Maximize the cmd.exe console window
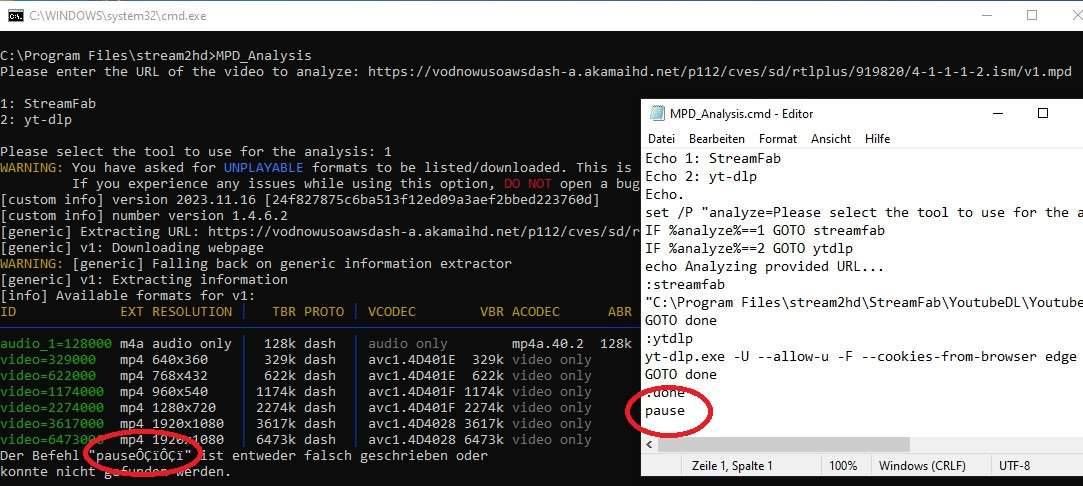Viewport: 1083px width, 486px height. (x=1032, y=15)
